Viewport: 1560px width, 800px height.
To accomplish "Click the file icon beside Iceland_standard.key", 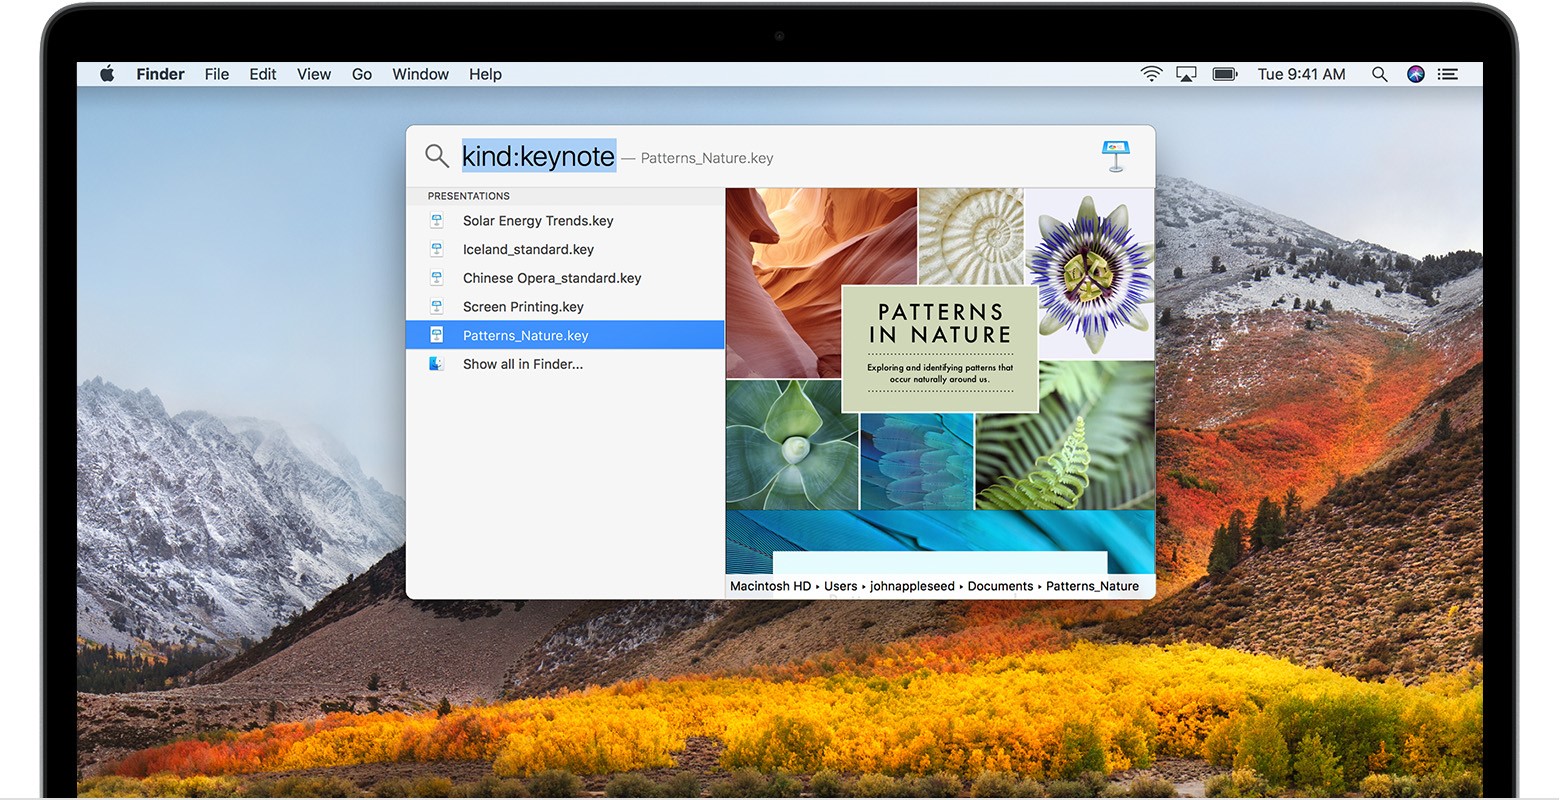I will point(436,249).
